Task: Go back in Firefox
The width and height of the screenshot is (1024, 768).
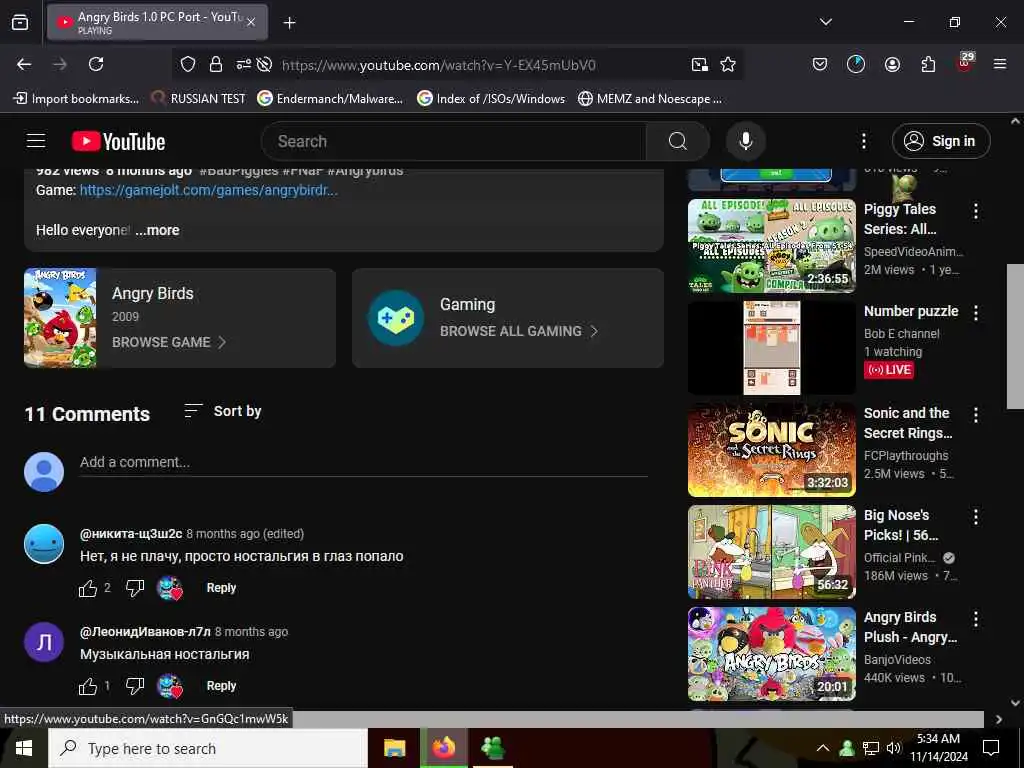Action: tap(24, 64)
